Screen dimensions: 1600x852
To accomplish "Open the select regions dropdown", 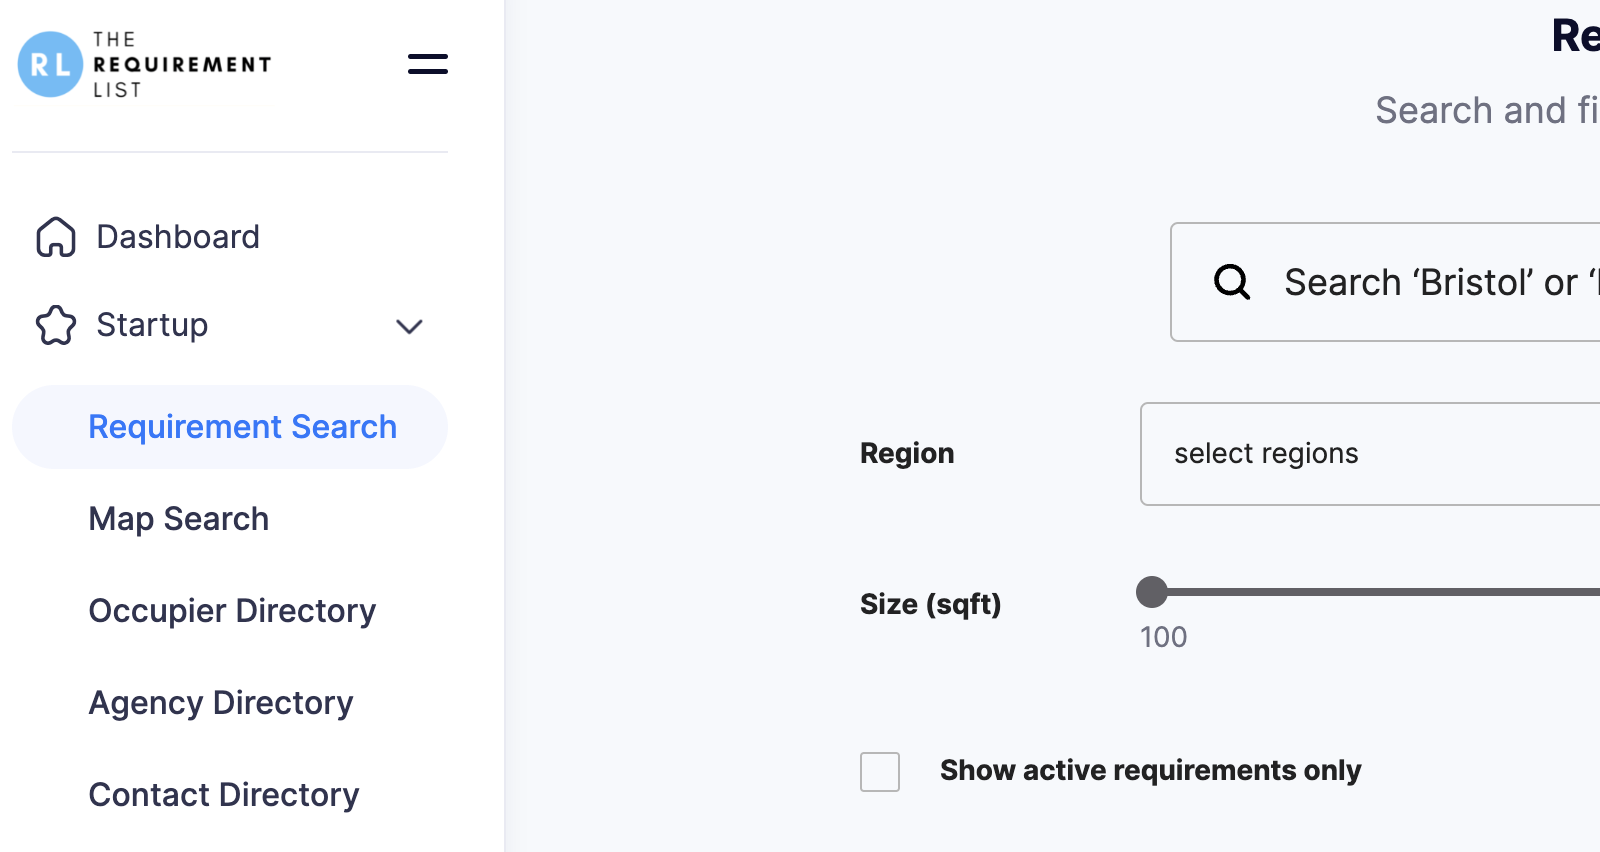I will 1370,454.
